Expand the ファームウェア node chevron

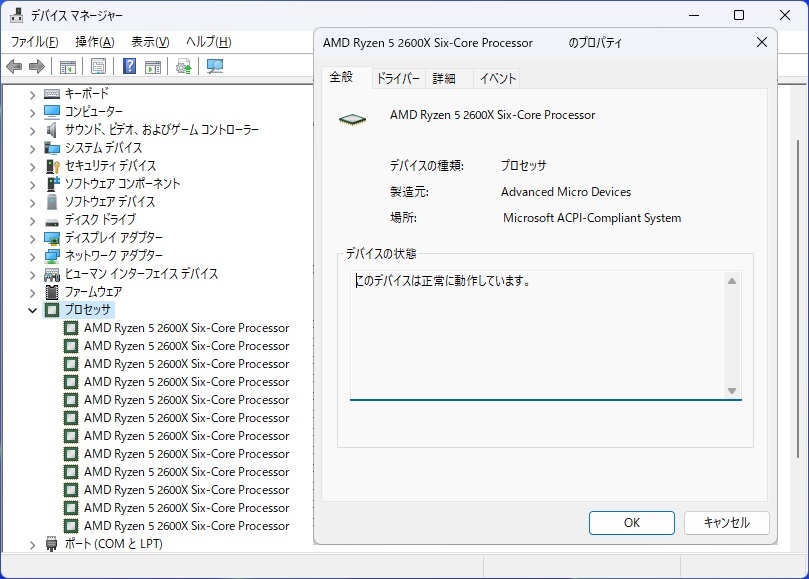point(33,293)
